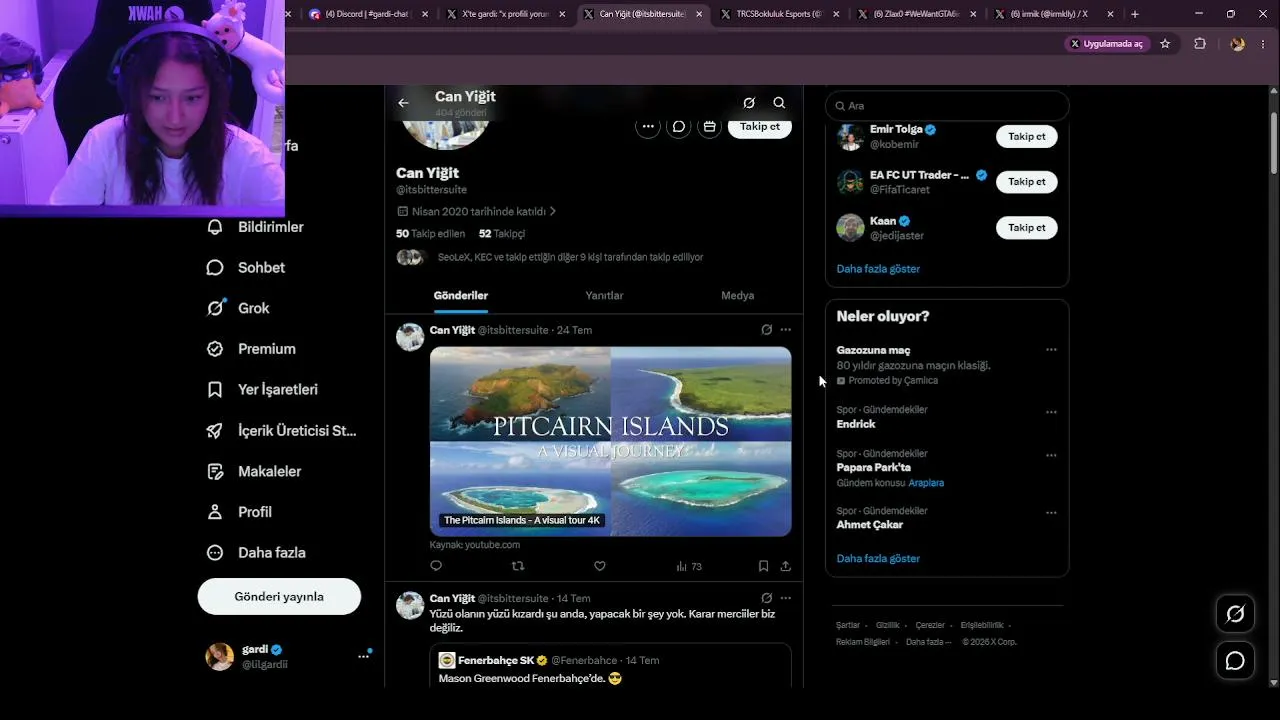Expand the footer Daha fazla menu
This screenshot has width=1280, height=720.
[928, 642]
